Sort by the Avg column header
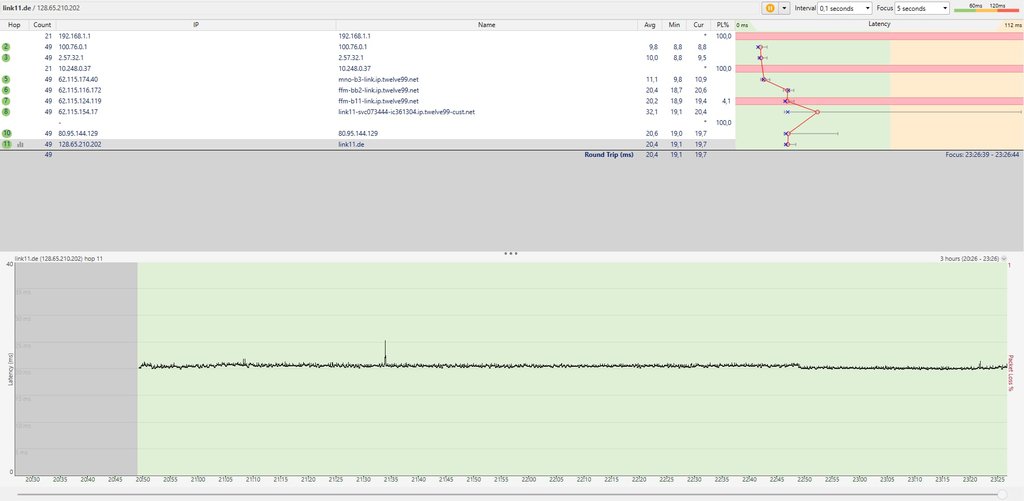Viewport: 1024px width, 501px height. (652, 24)
